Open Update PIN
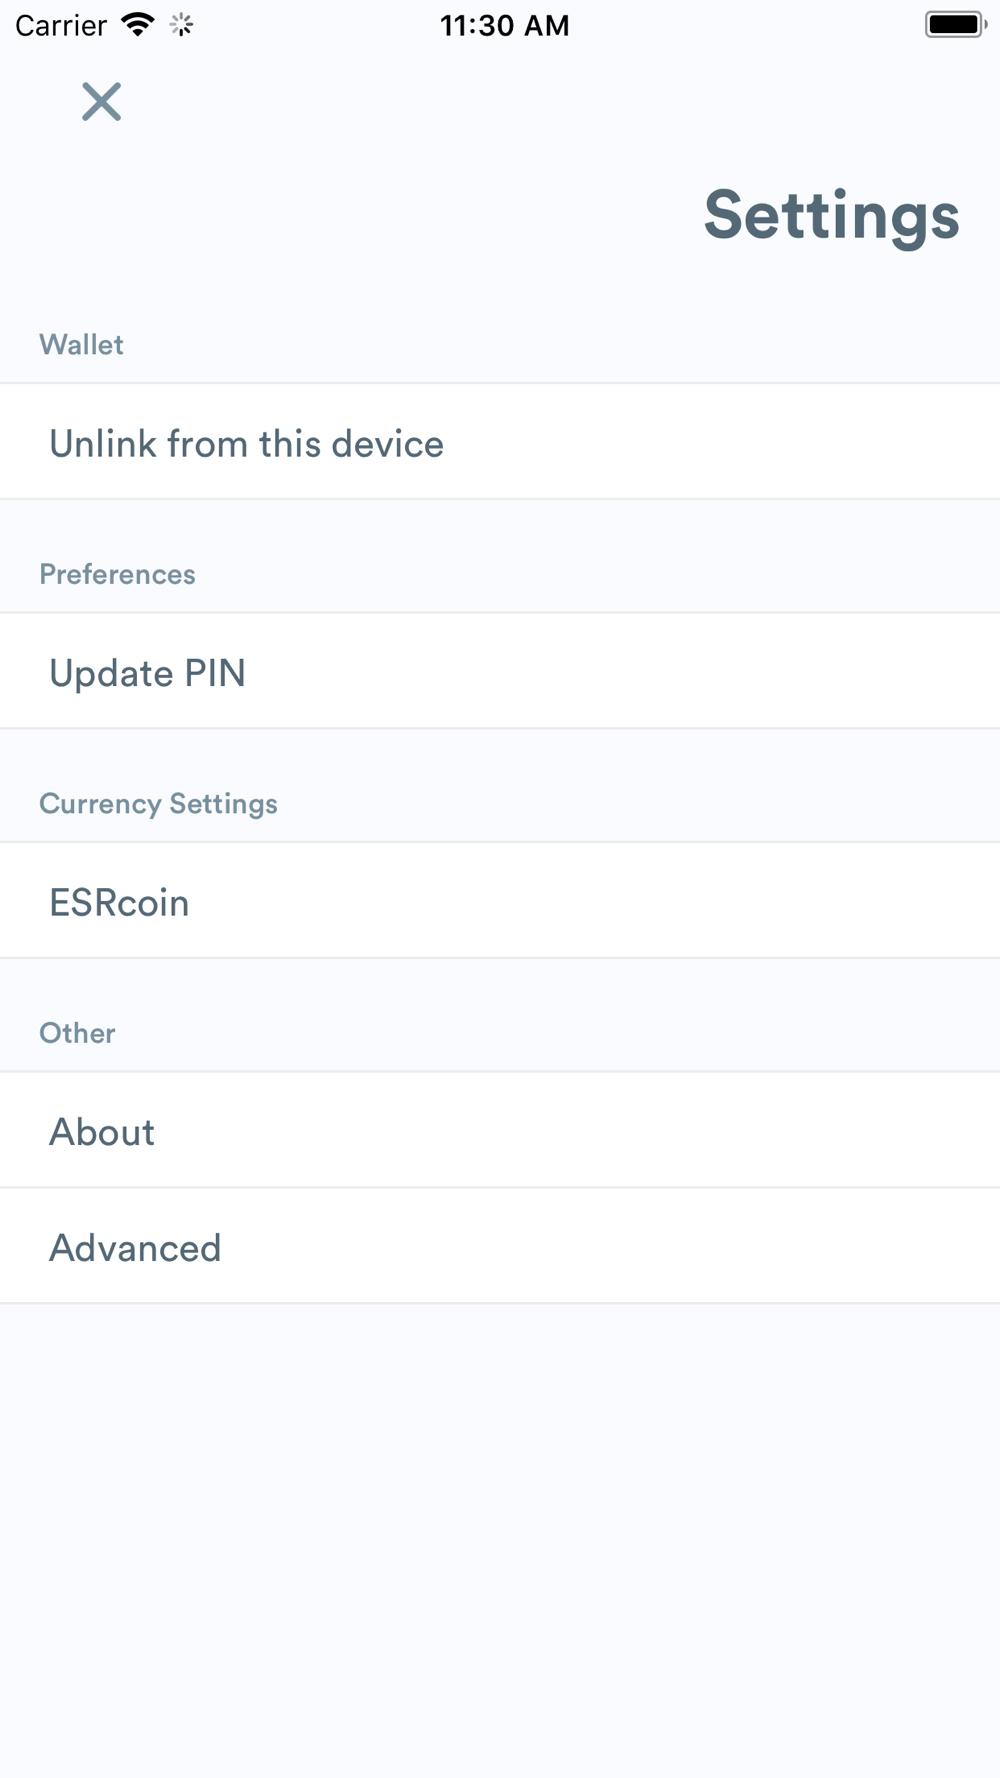1000x1778 pixels. point(500,671)
